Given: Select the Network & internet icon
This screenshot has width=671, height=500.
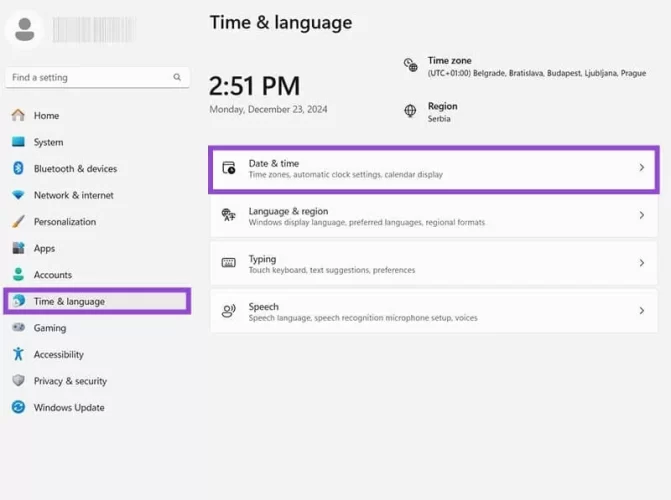Looking at the screenshot, I should [x=18, y=195].
